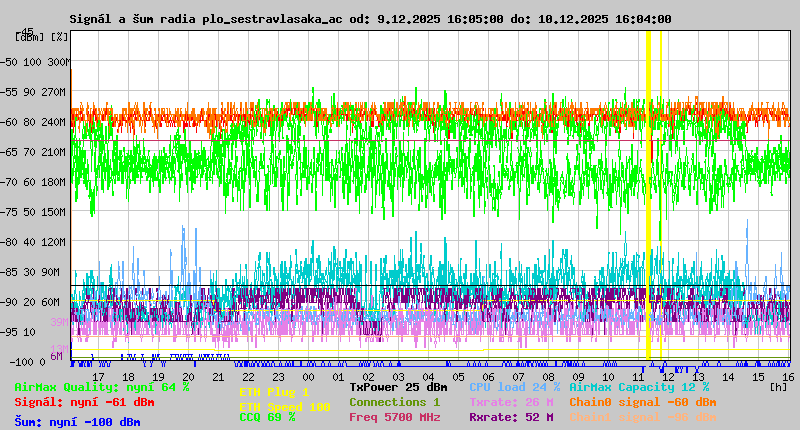800x430 pixels.
Task: Select the CPU load 24 % legend entry
Action: pos(514,387)
